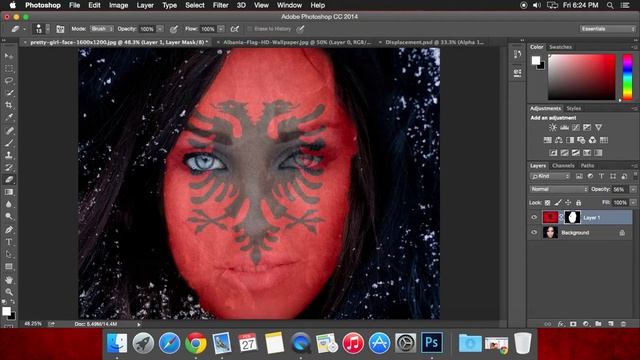Switch to the Channels tab
Screen dimensions: 640x360
[x=563, y=166]
